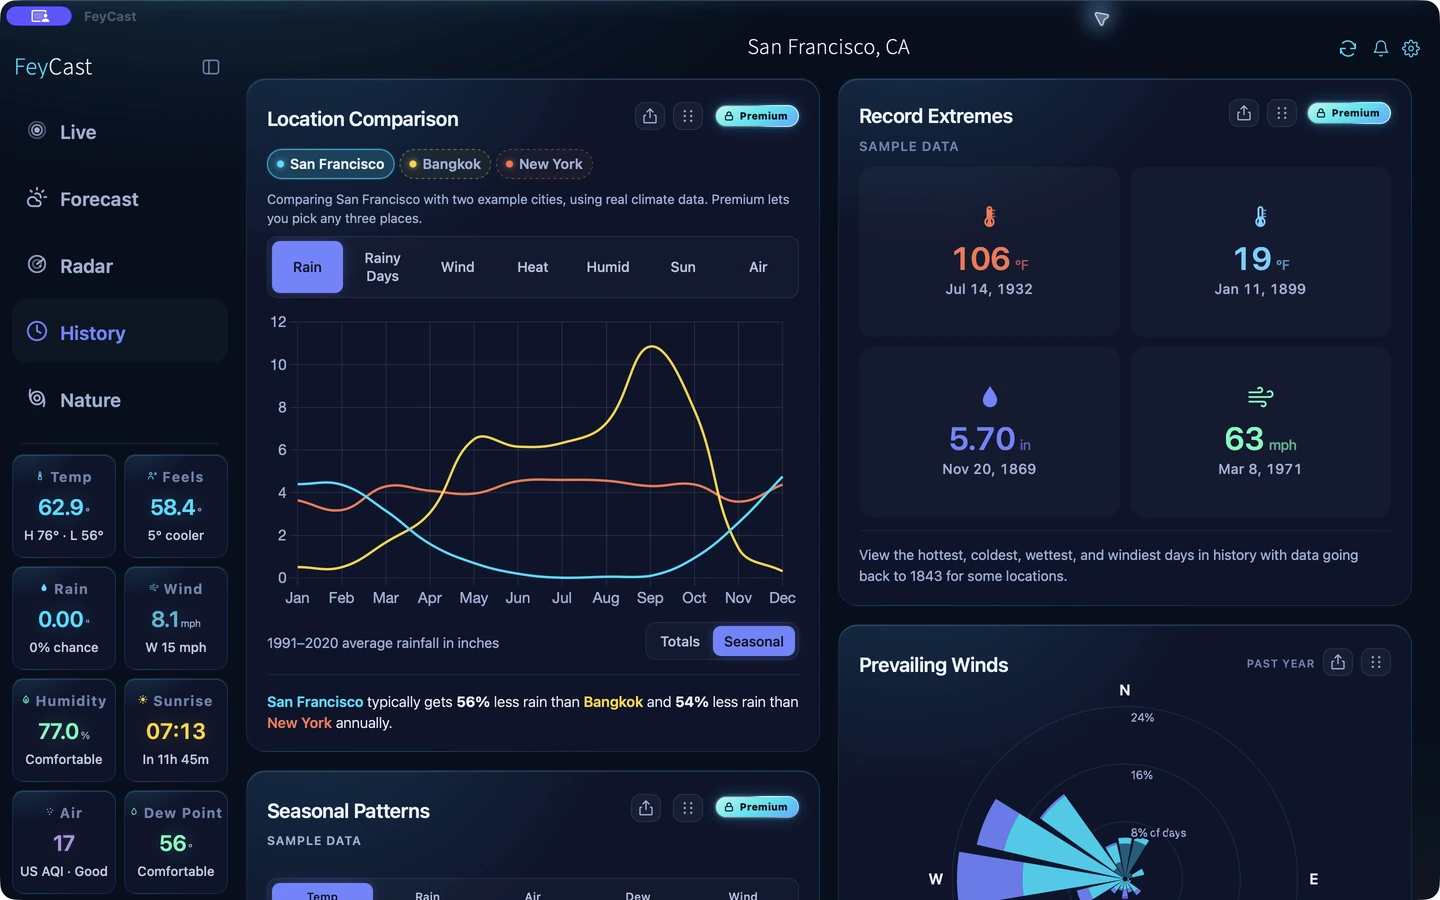The image size is (1440, 900).
Task: Select the Seasonal view option
Action: 754,642
